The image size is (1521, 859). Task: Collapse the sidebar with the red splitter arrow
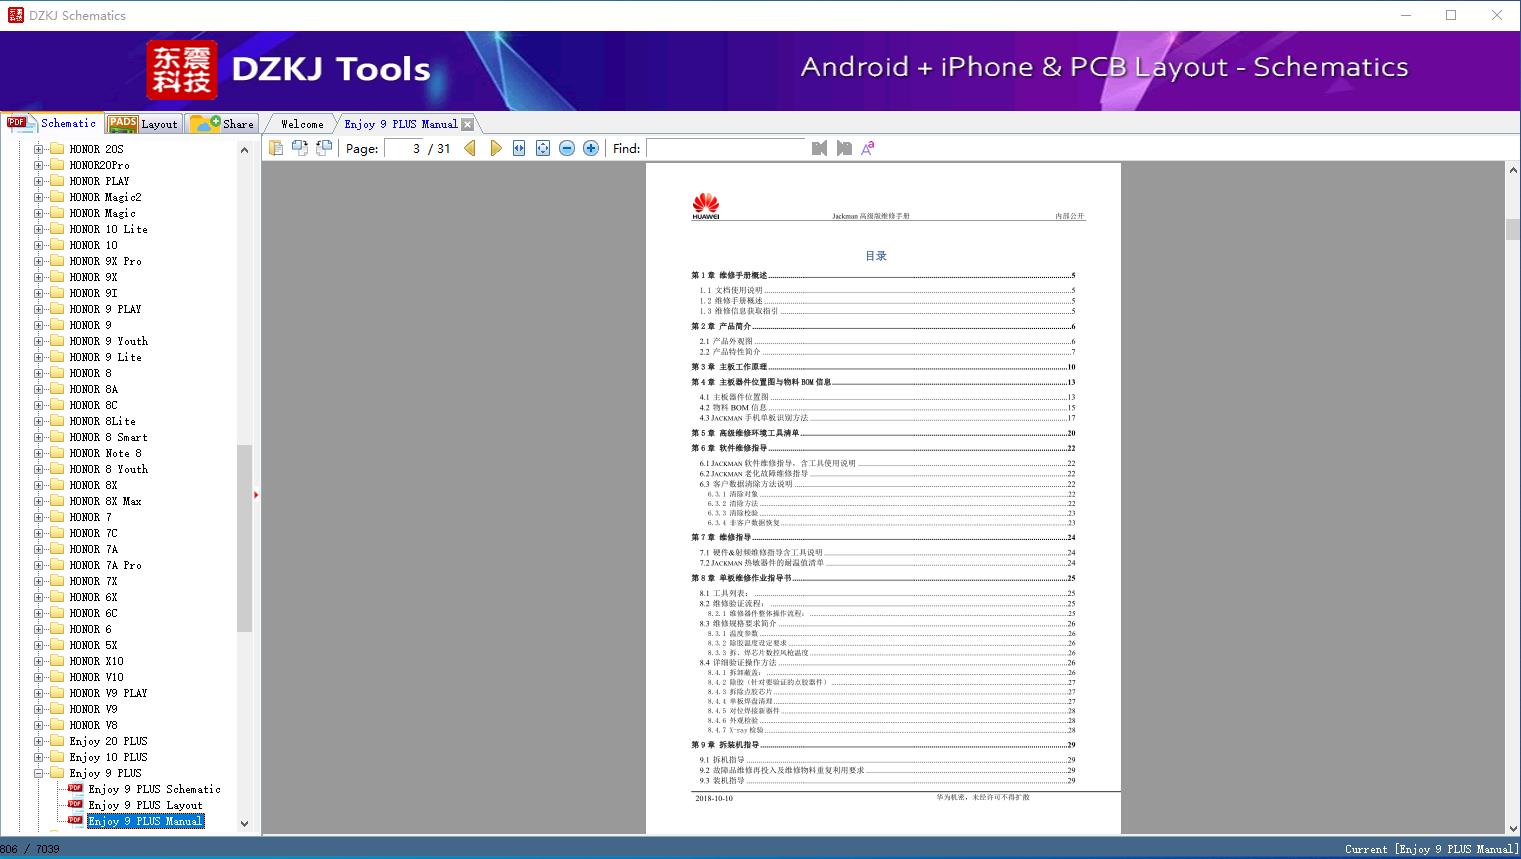point(256,495)
